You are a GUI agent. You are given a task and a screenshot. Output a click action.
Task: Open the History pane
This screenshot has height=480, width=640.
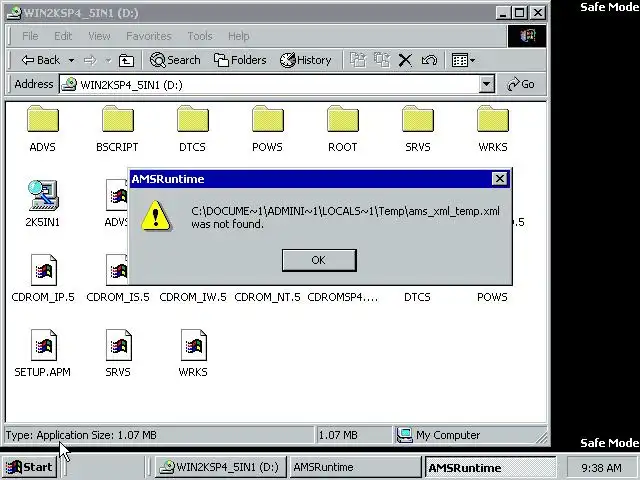(x=305, y=60)
